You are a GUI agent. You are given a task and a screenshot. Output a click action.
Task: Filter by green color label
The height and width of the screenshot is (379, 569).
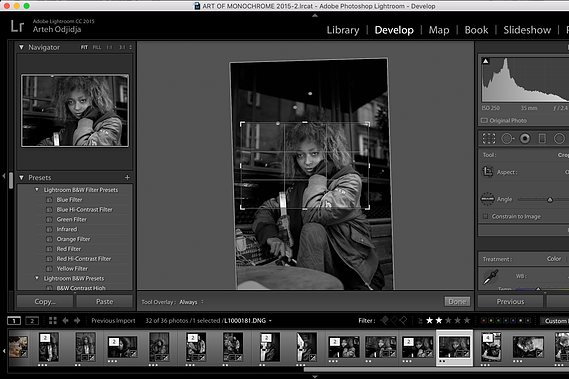(498, 321)
